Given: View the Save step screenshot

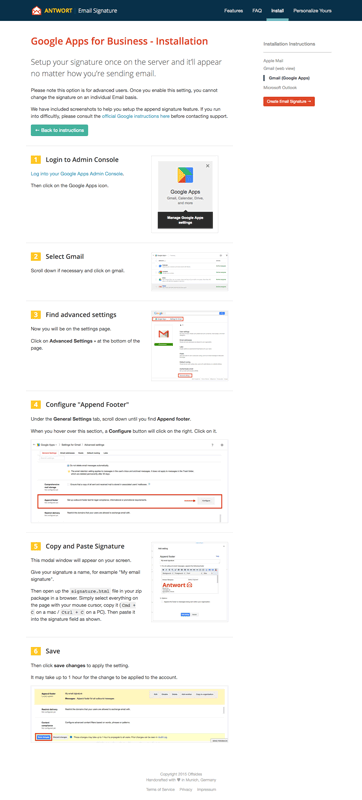Looking at the screenshot, I should (x=130, y=714).
